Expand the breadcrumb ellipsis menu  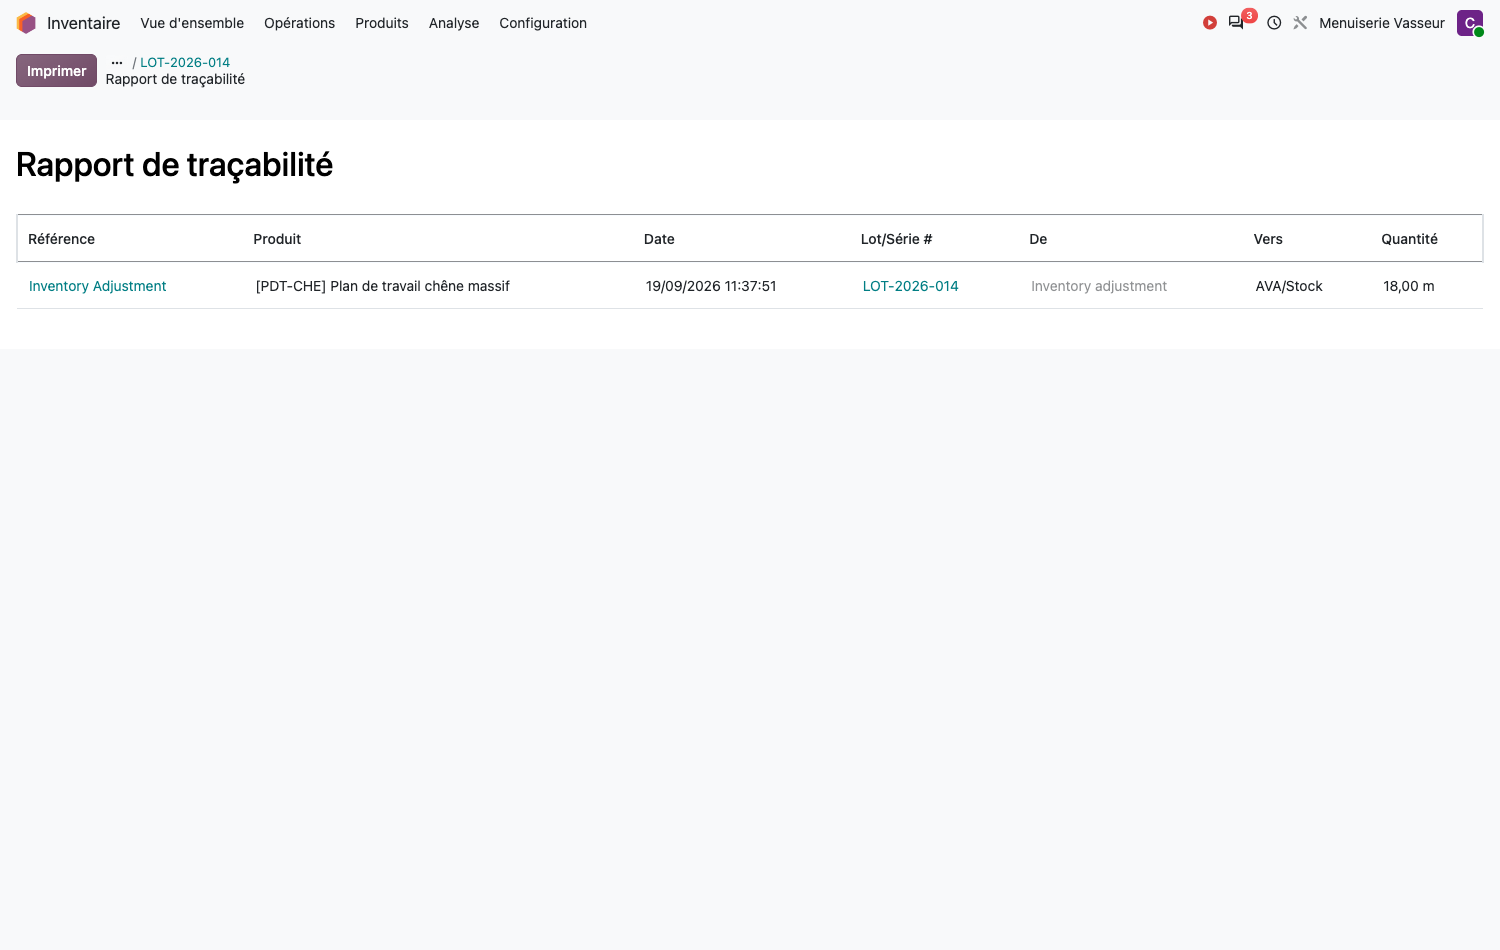[117, 62]
